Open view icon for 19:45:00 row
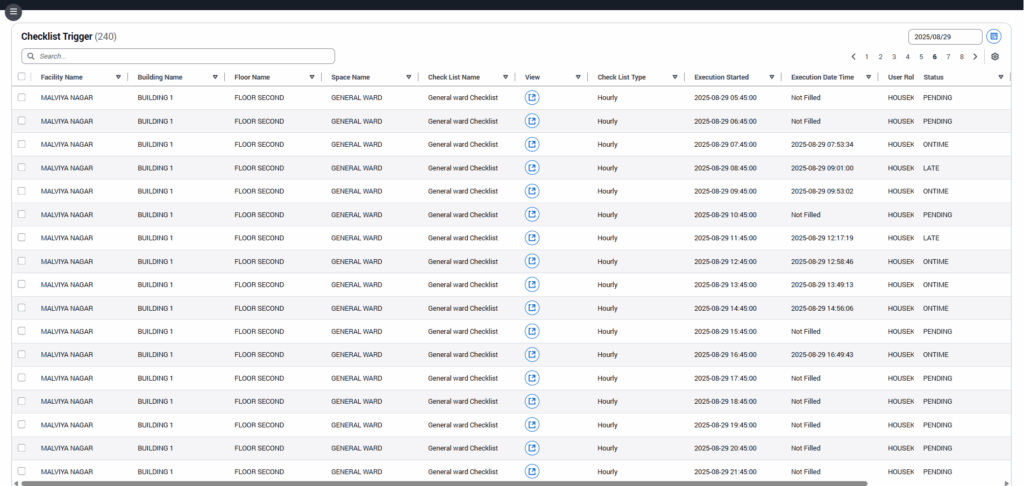1024x486 pixels. (532, 425)
